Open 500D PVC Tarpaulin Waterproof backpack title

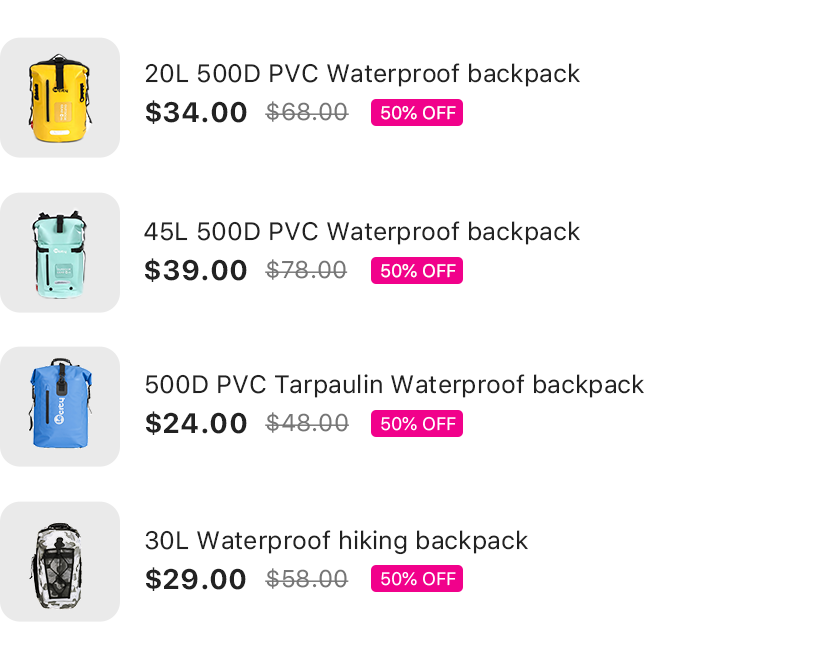coord(394,385)
